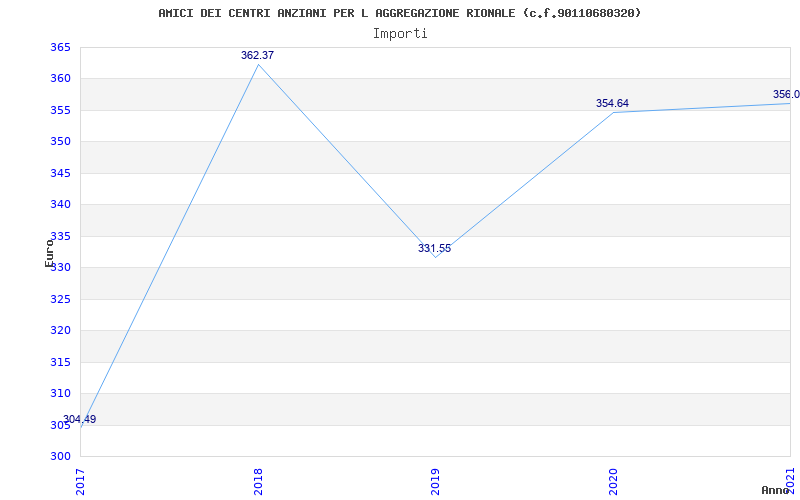Image resolution: width=800 pixels, height=500 pixels.
Task: Click the 2020 x-axis label
Action: [x=613, y=481]
